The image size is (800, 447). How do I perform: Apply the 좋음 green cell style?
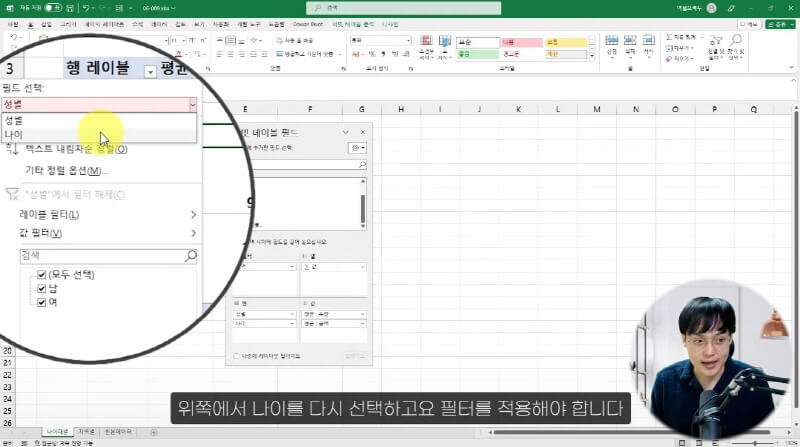(x=478, y=54)
